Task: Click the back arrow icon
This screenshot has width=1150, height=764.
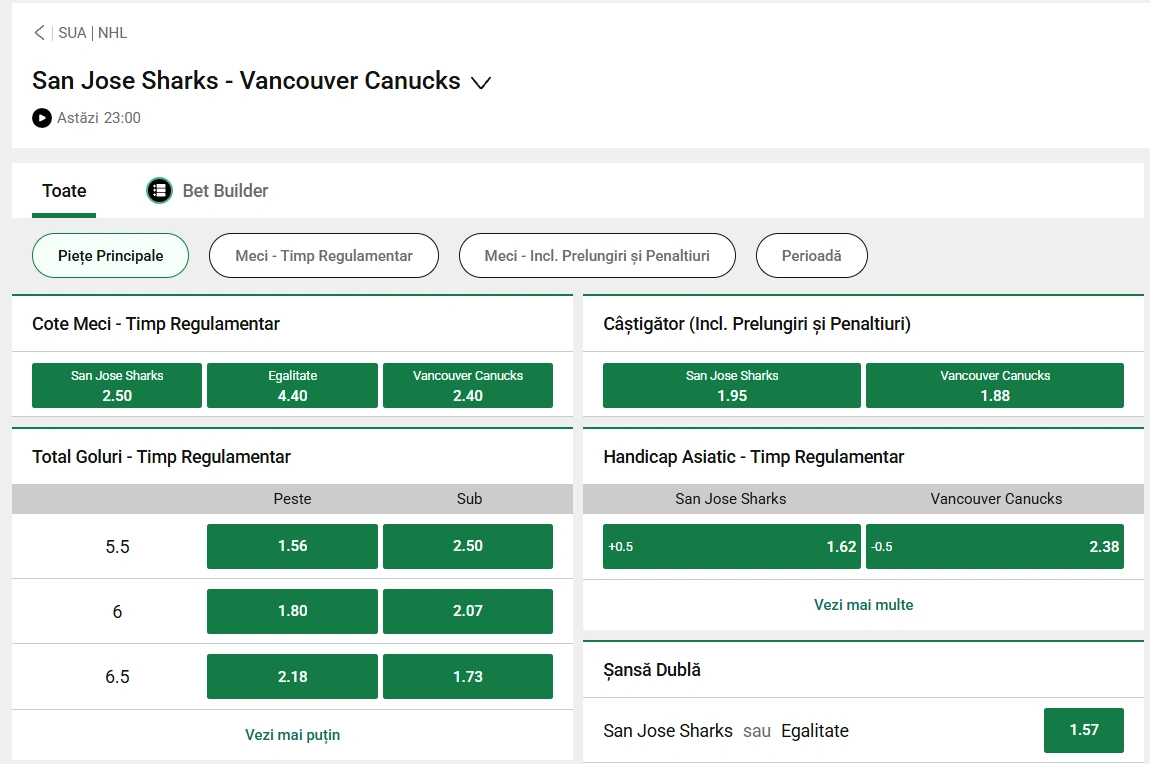Action: pos(38,32)
